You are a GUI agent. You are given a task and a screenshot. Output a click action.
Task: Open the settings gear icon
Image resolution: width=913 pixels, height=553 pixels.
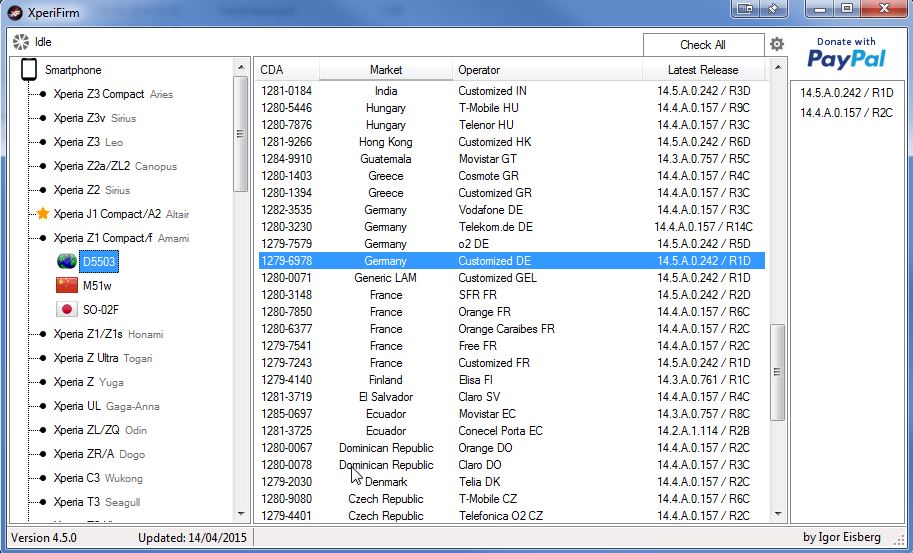point(777,44)
